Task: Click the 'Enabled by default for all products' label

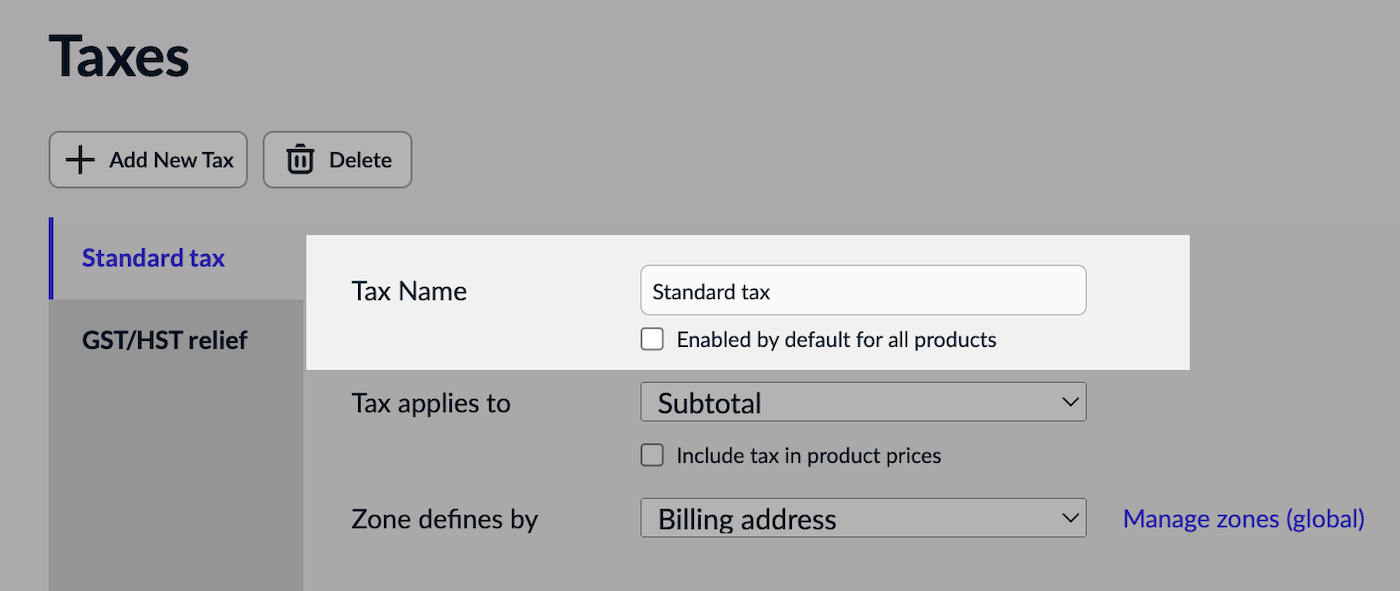Action: [x=836, y=340]
